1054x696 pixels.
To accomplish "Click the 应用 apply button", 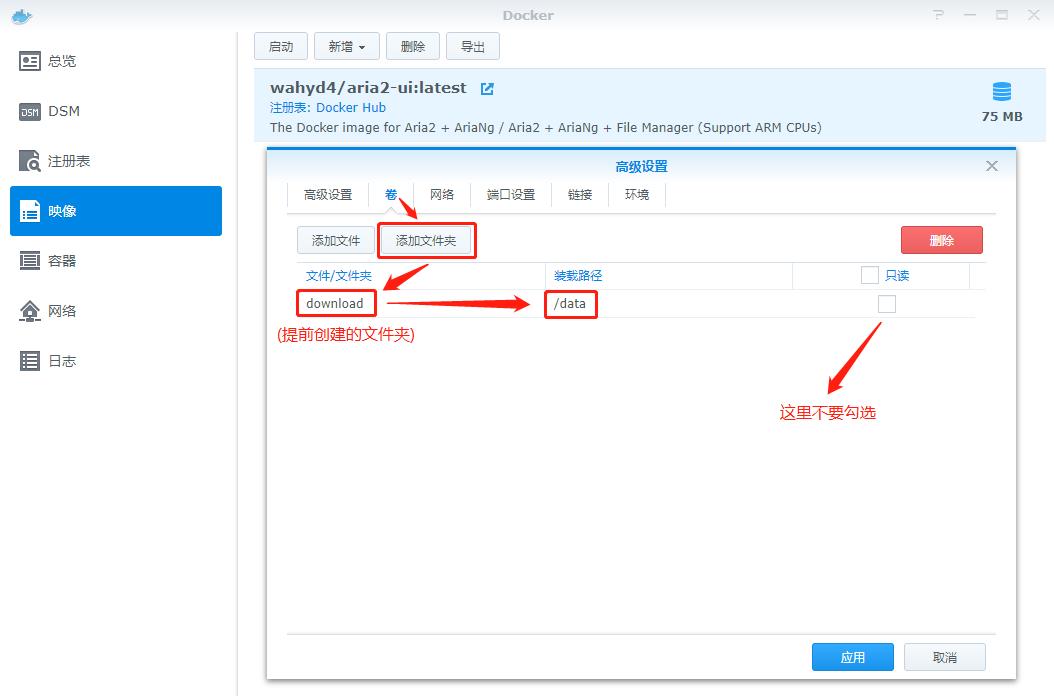I will point(853,657).
